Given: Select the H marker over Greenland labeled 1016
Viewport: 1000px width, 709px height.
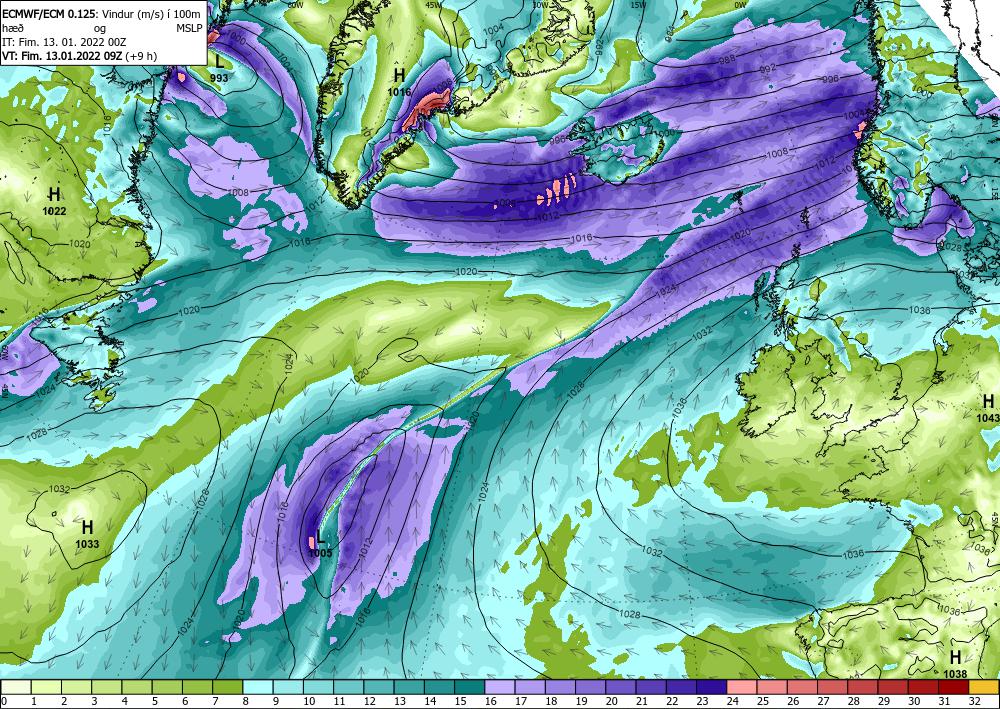Looking at the screenshot, I should tap(400, 82).
